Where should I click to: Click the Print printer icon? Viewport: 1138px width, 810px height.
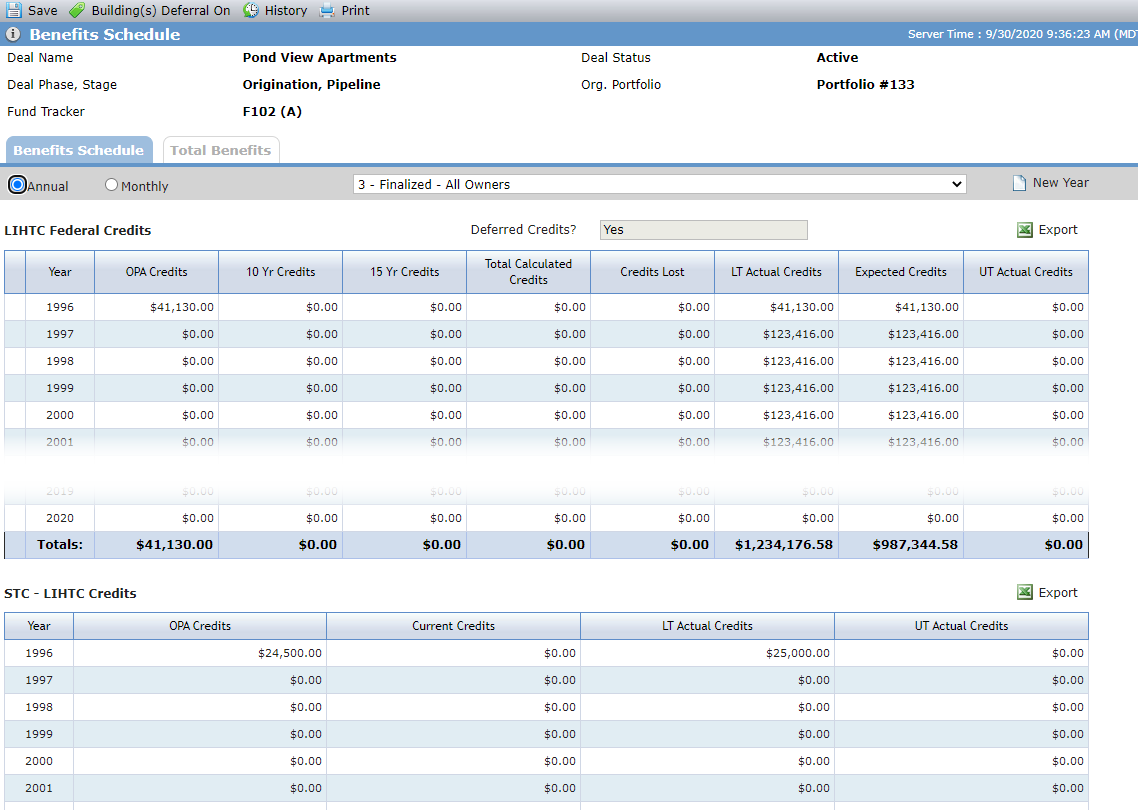click(327, 10)
